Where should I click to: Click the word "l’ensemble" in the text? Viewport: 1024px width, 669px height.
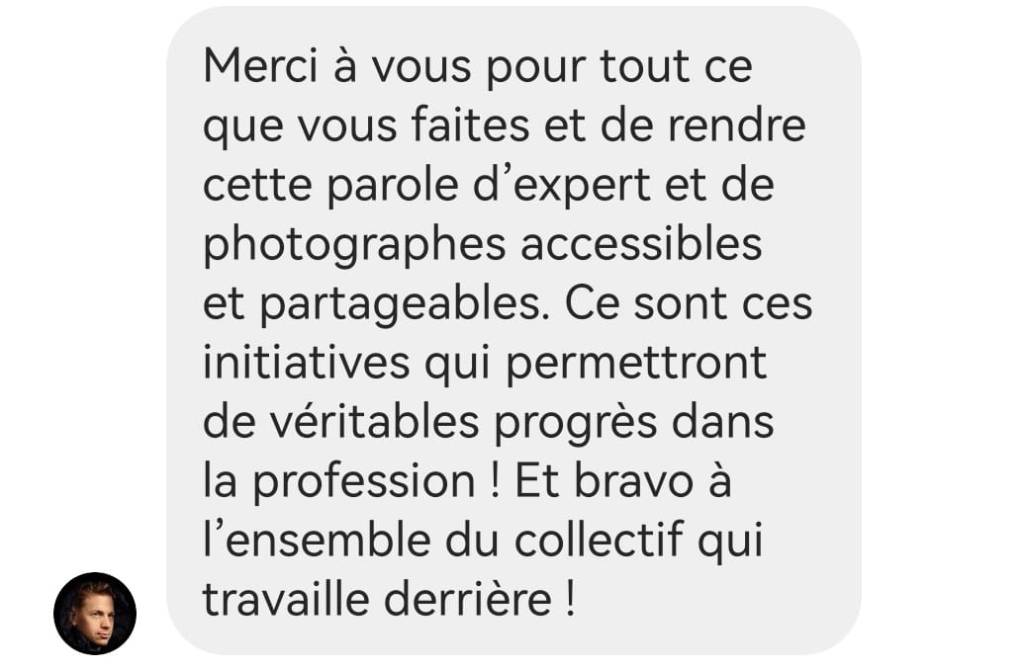coord(317,541)
